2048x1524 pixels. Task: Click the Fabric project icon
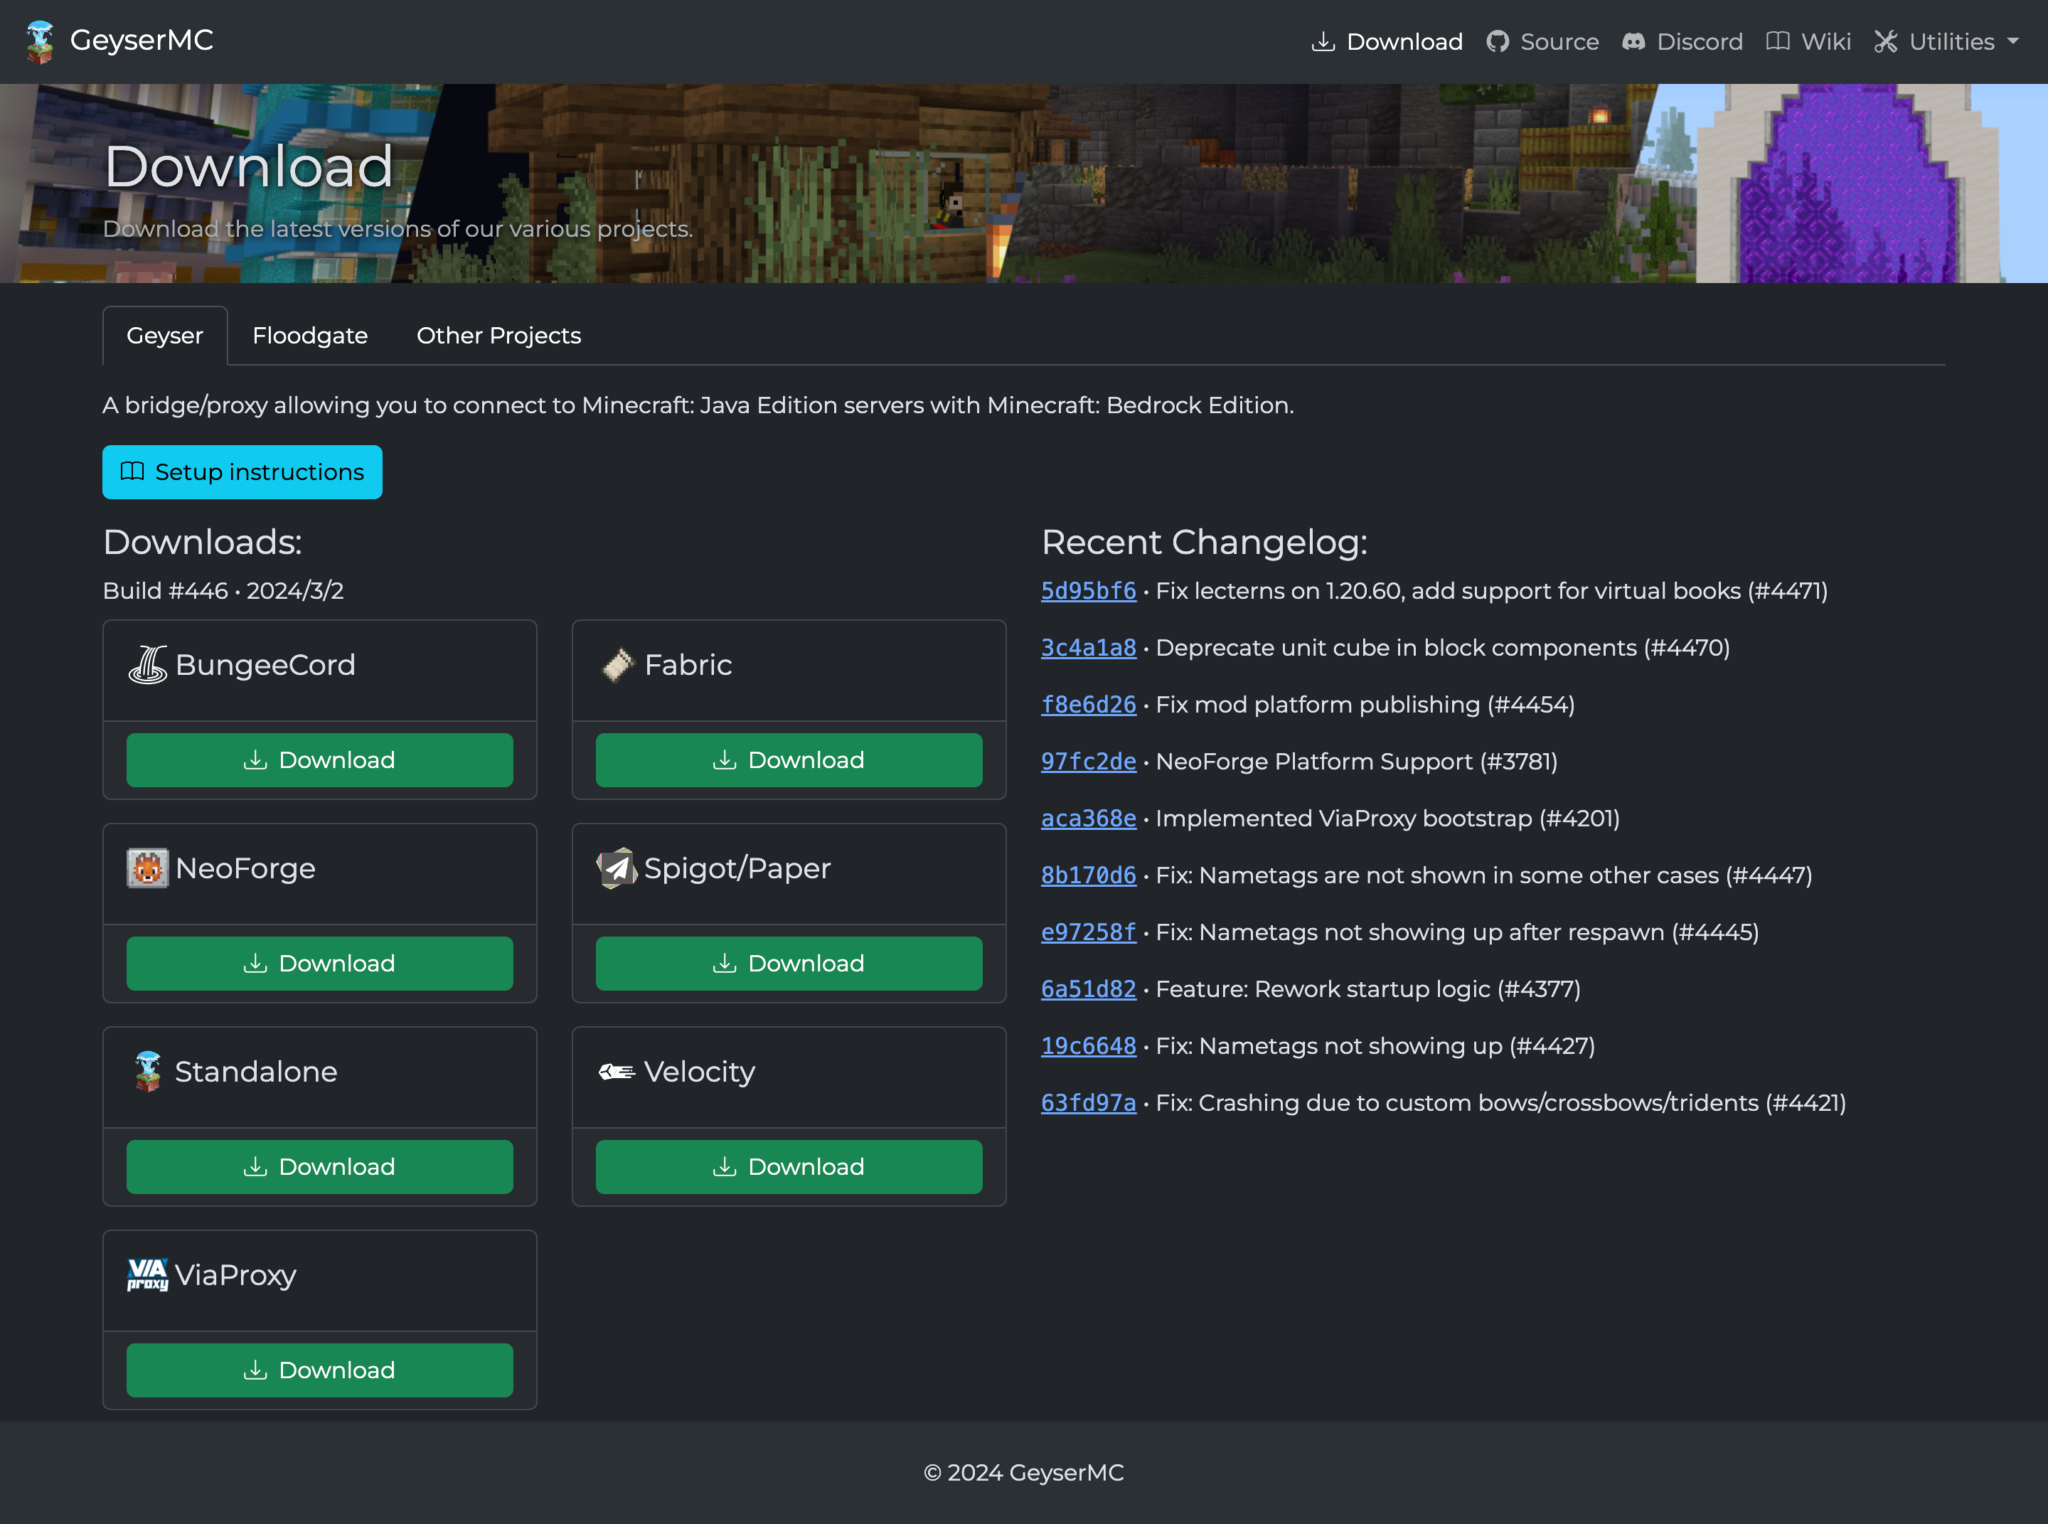[617, 663]
